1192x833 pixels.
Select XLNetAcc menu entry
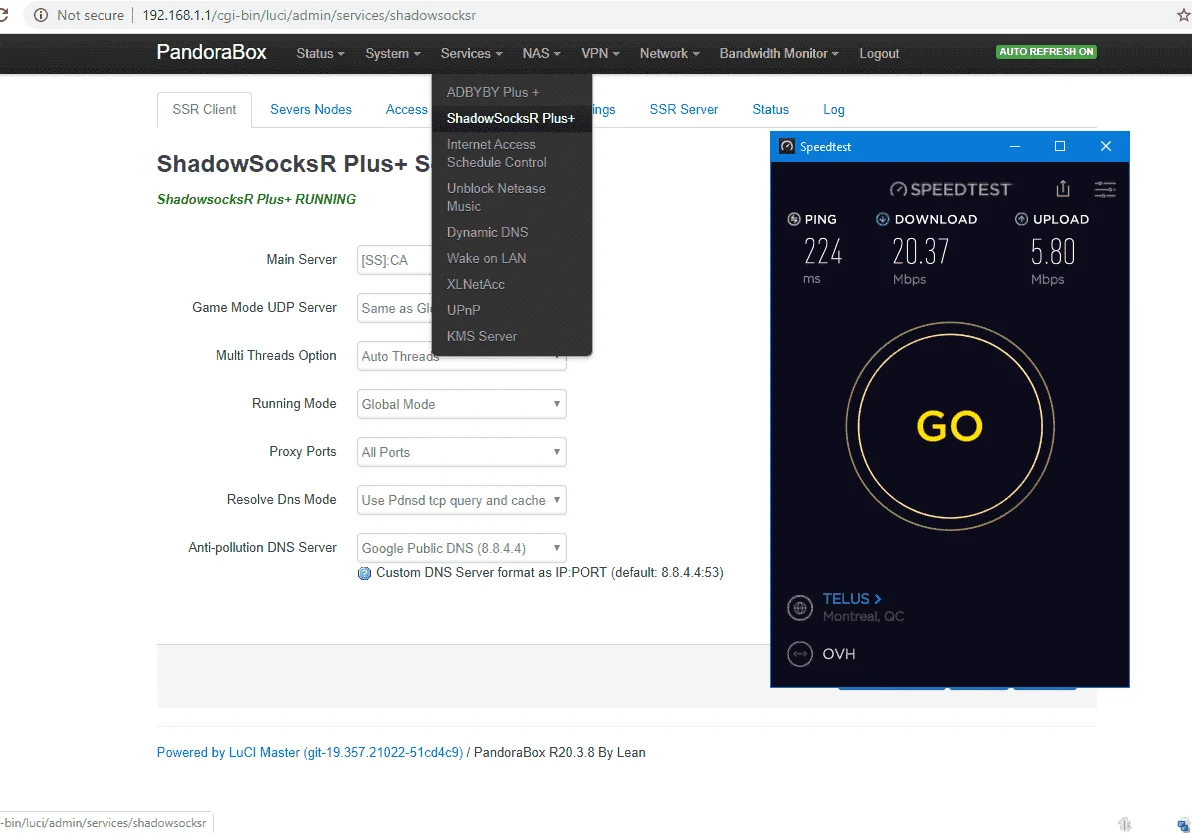coord(512,283)
